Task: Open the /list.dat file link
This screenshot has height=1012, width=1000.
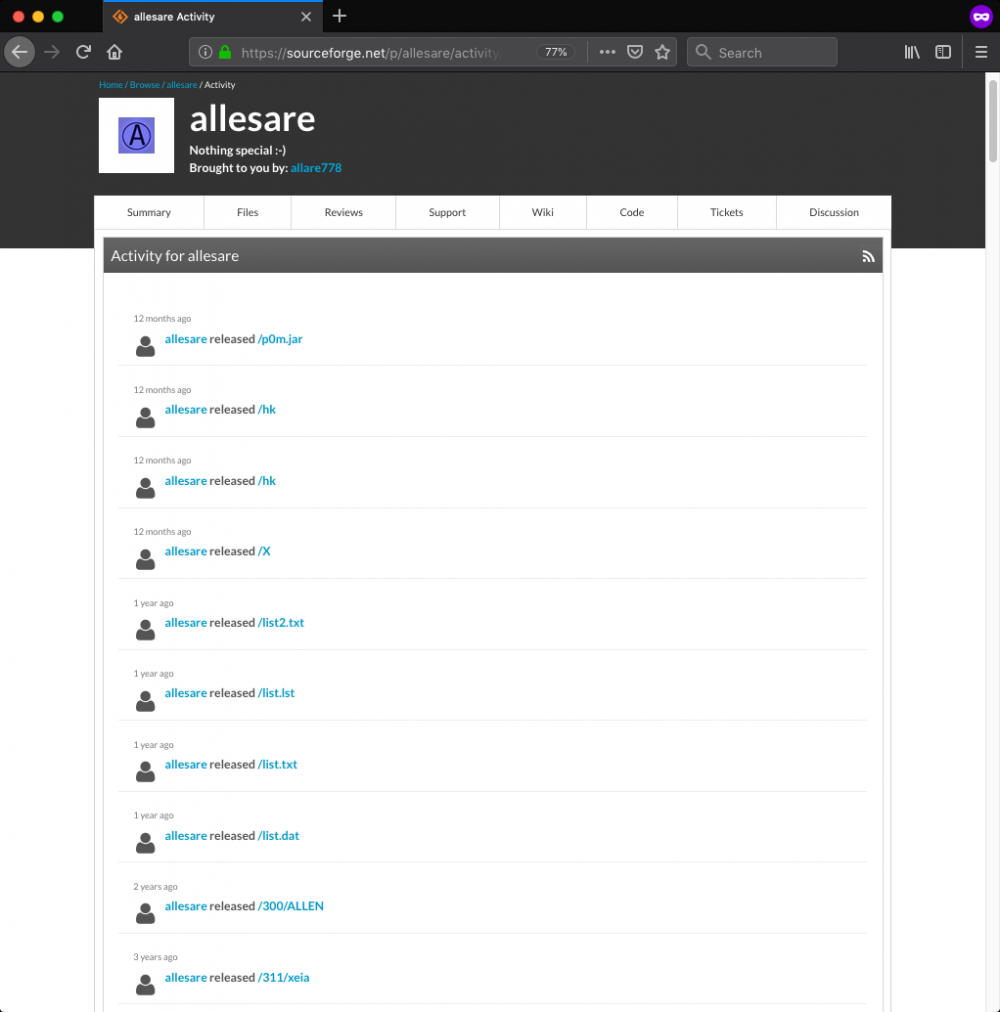Action: 279,836
